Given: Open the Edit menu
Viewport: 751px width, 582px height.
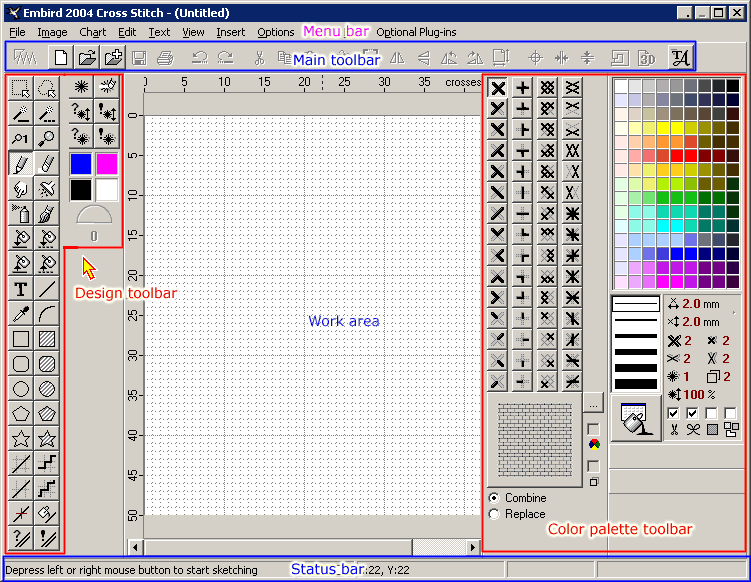Looking at the screenshot, I should point(127,32).
